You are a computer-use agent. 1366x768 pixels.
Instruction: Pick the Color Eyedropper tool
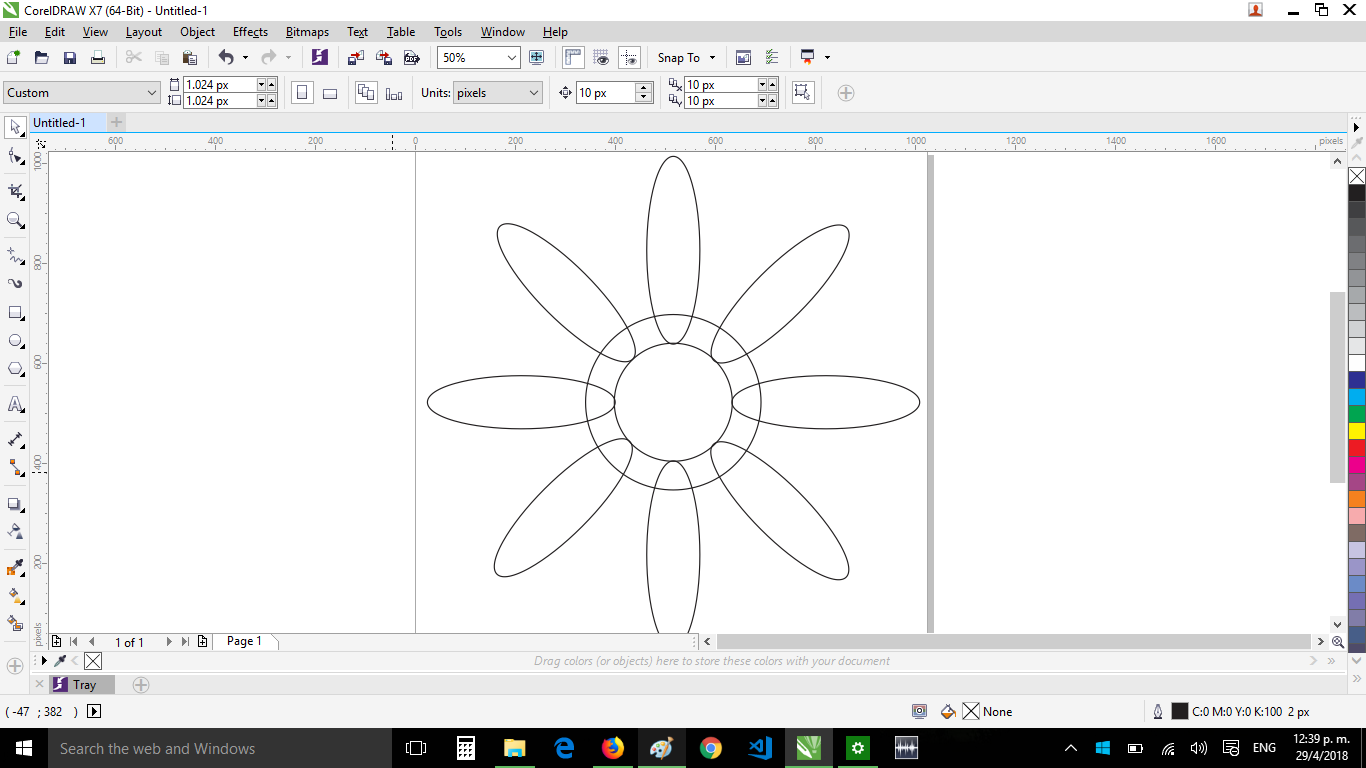[x=15, y=568]
